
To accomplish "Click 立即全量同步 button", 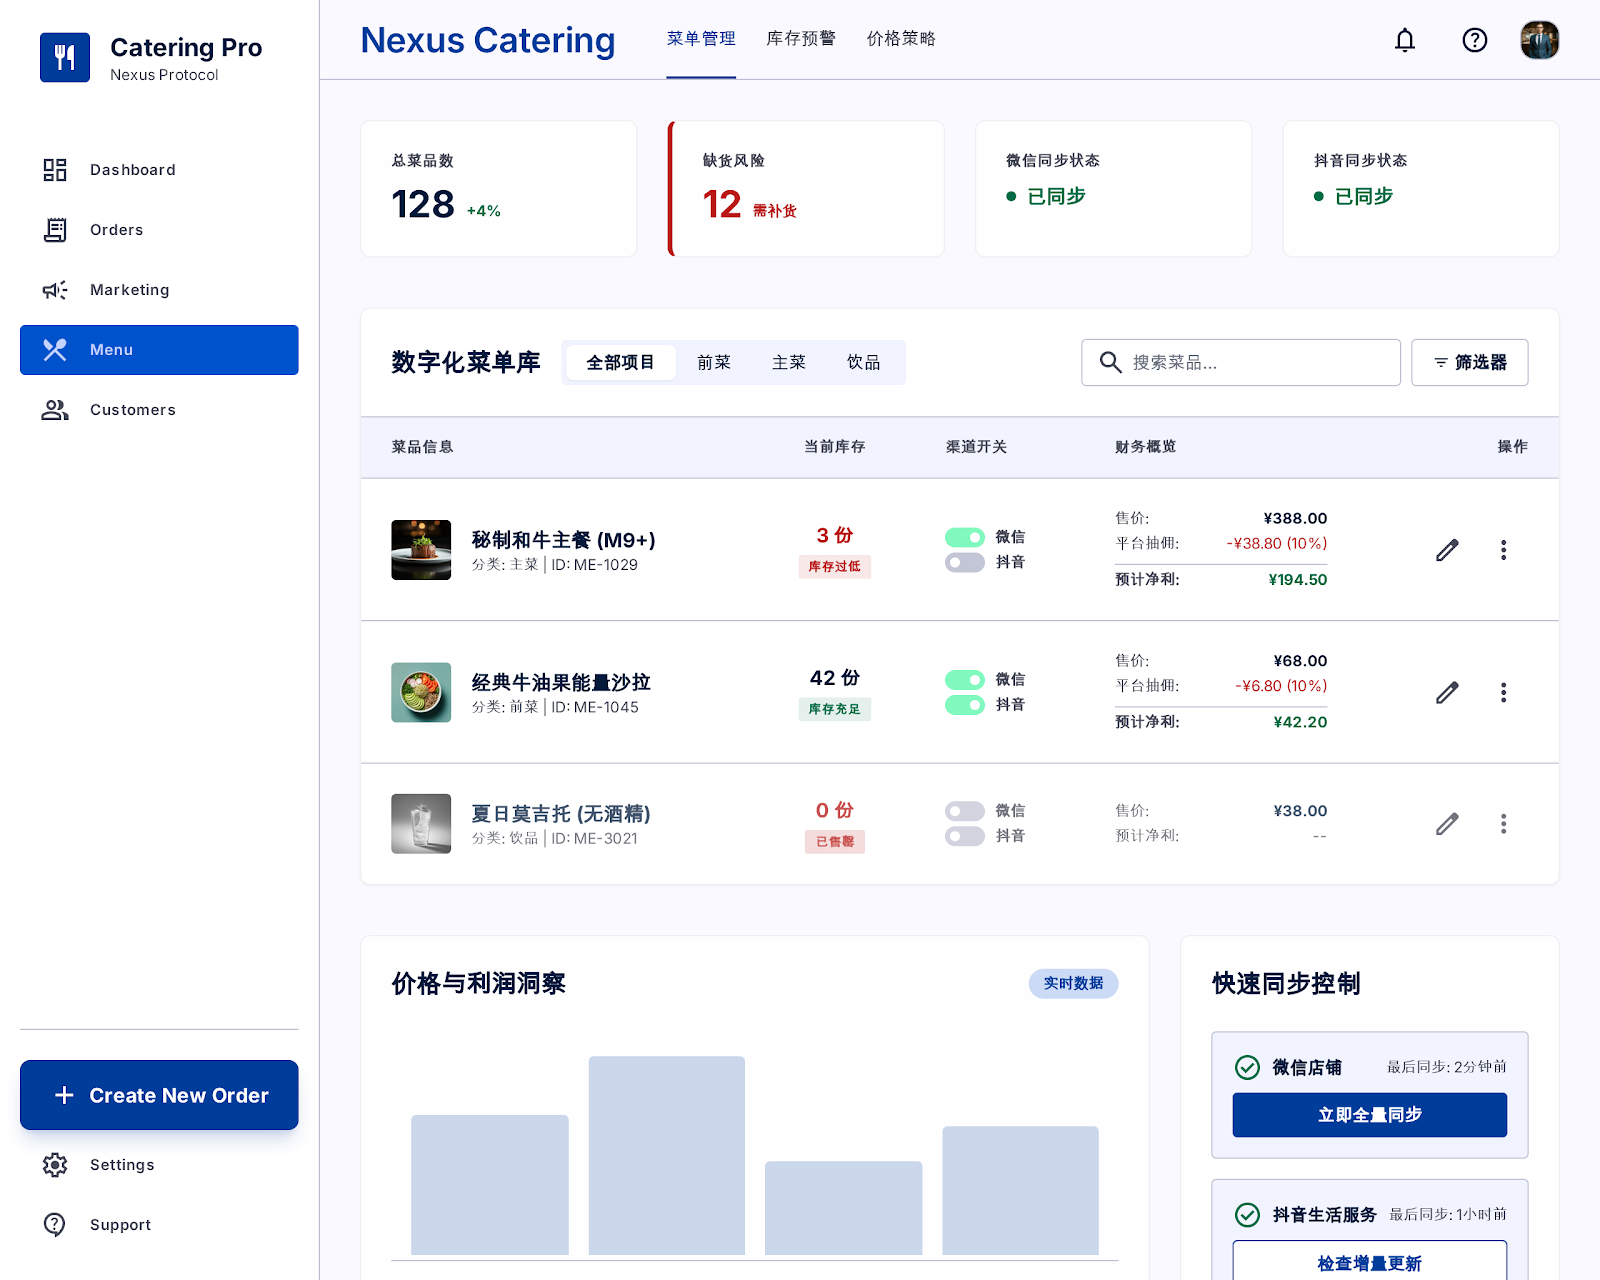I will [x=1370, y=1115].
